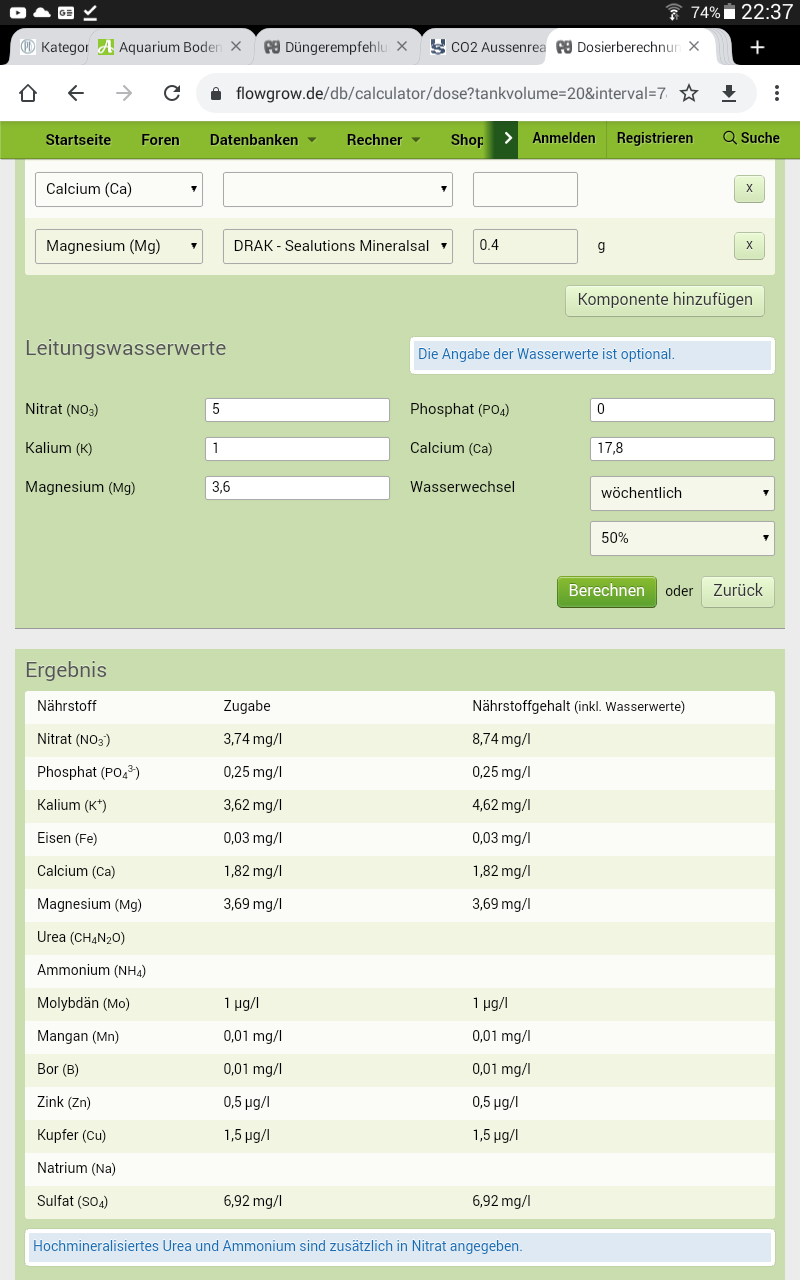Tap the Nitrat result value 8,74 mg/l

click(x=501, y=739)
